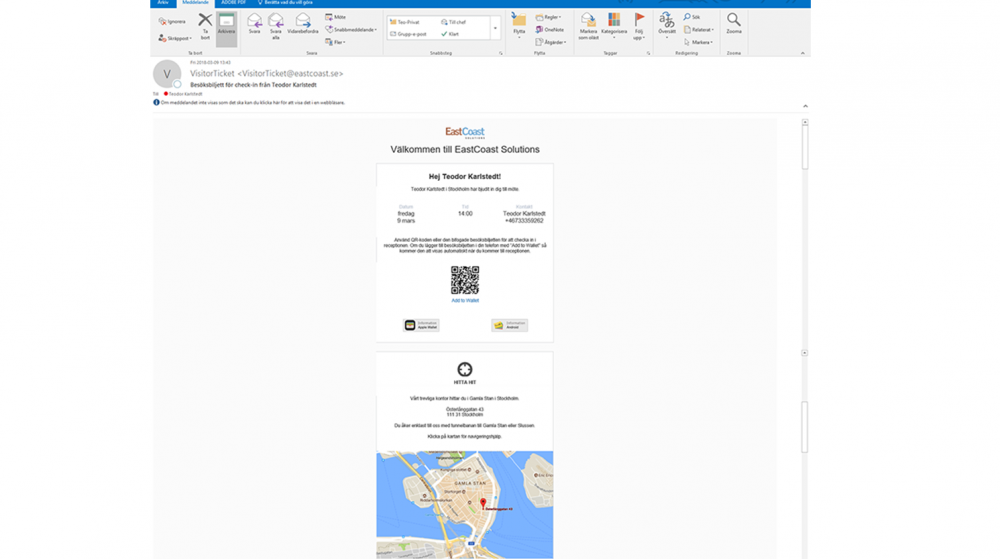Click the Översätt translate icon
Viewport: 1000px width, 559px height.
tap(666, 25)
